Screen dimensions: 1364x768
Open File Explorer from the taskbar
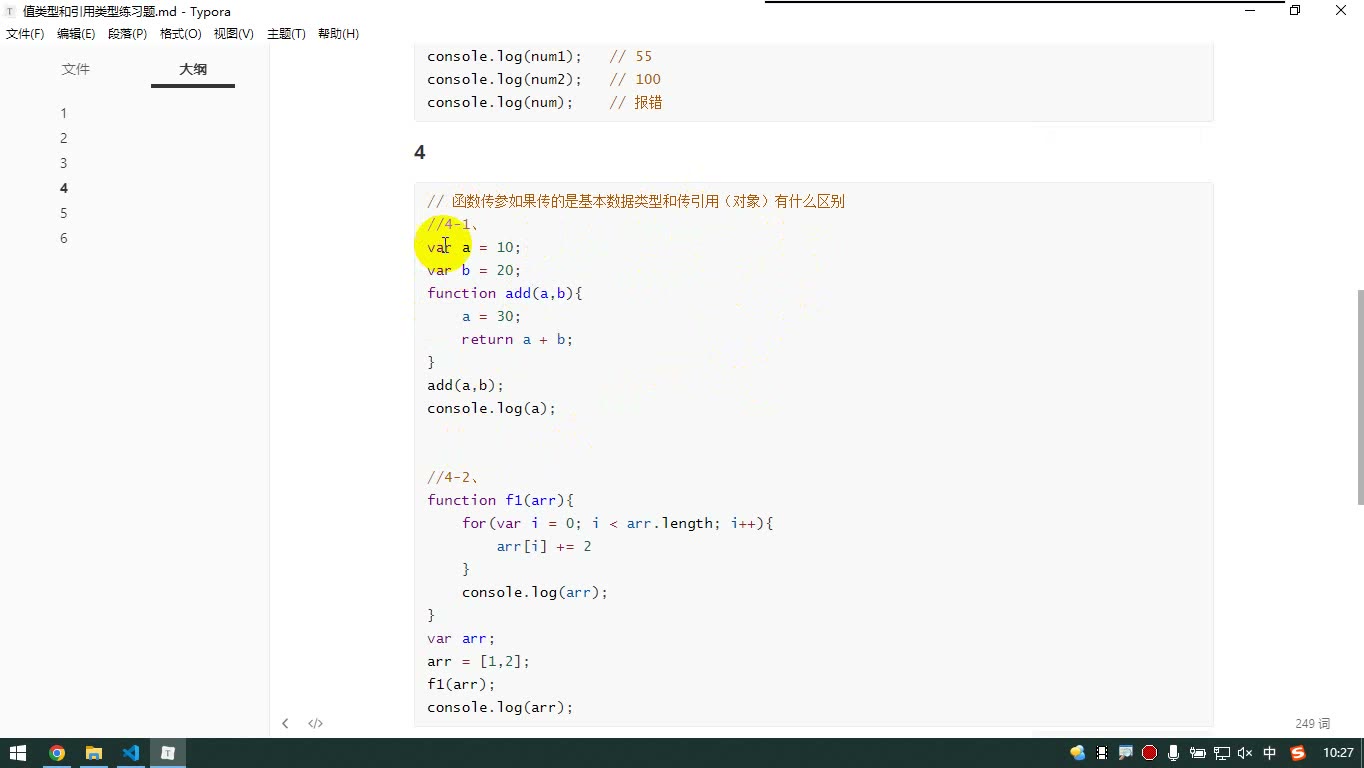94,753
